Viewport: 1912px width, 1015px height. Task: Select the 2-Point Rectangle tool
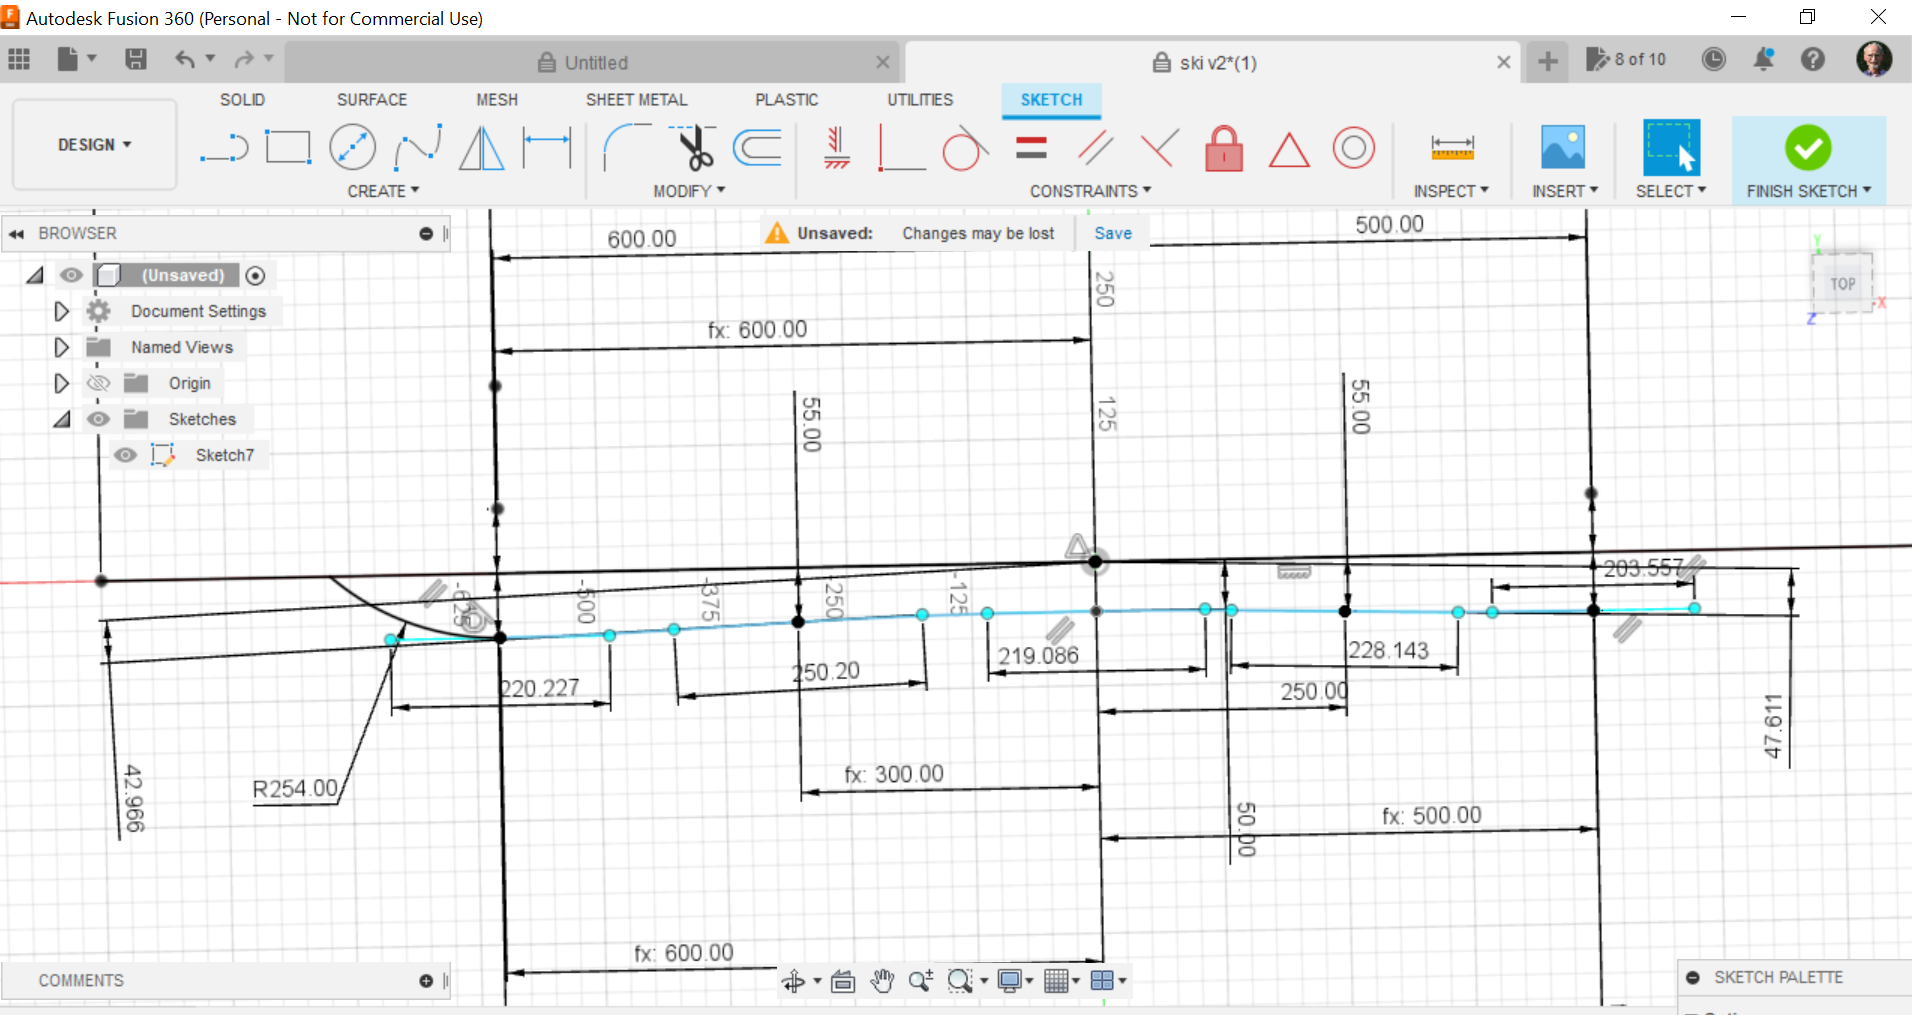click(x=288, y=148)
